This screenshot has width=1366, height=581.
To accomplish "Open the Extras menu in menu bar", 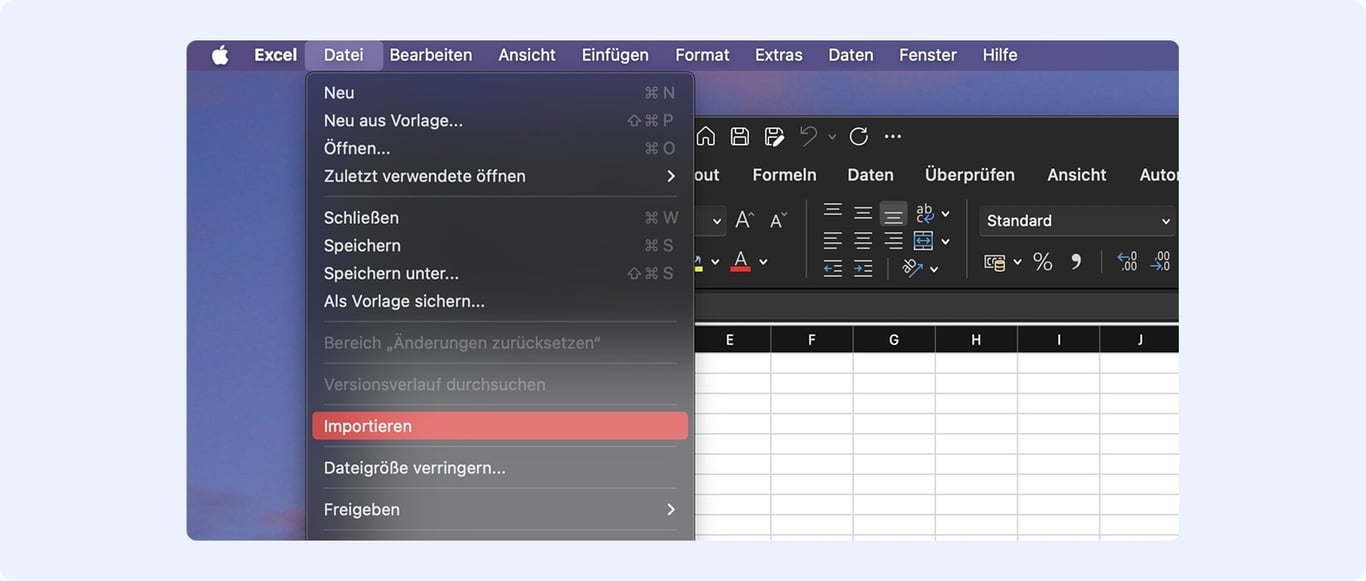I will coord(779,55).
